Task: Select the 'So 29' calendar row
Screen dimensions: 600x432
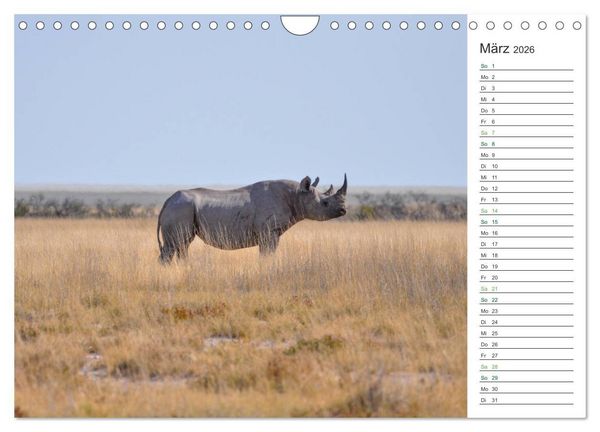Action: coord(527,378)
